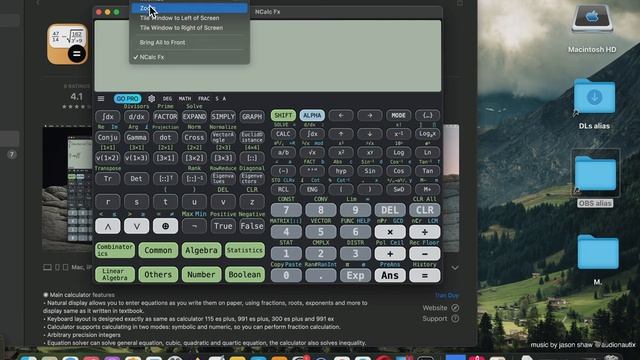Viewport: 640px width, 360px height.
Task: Click the Sin key
Action: pyautogui.click(x=370, y=171)
